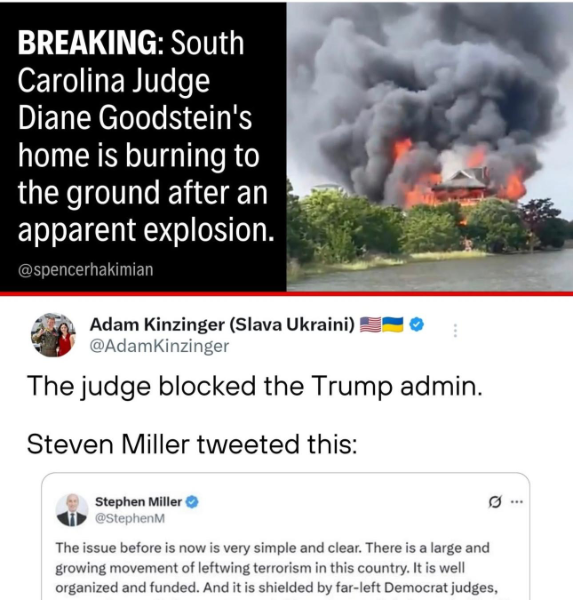Screen dimensions: 573x600
Task: Click the BREAKING headline text panel
Action: pos(143,147)
